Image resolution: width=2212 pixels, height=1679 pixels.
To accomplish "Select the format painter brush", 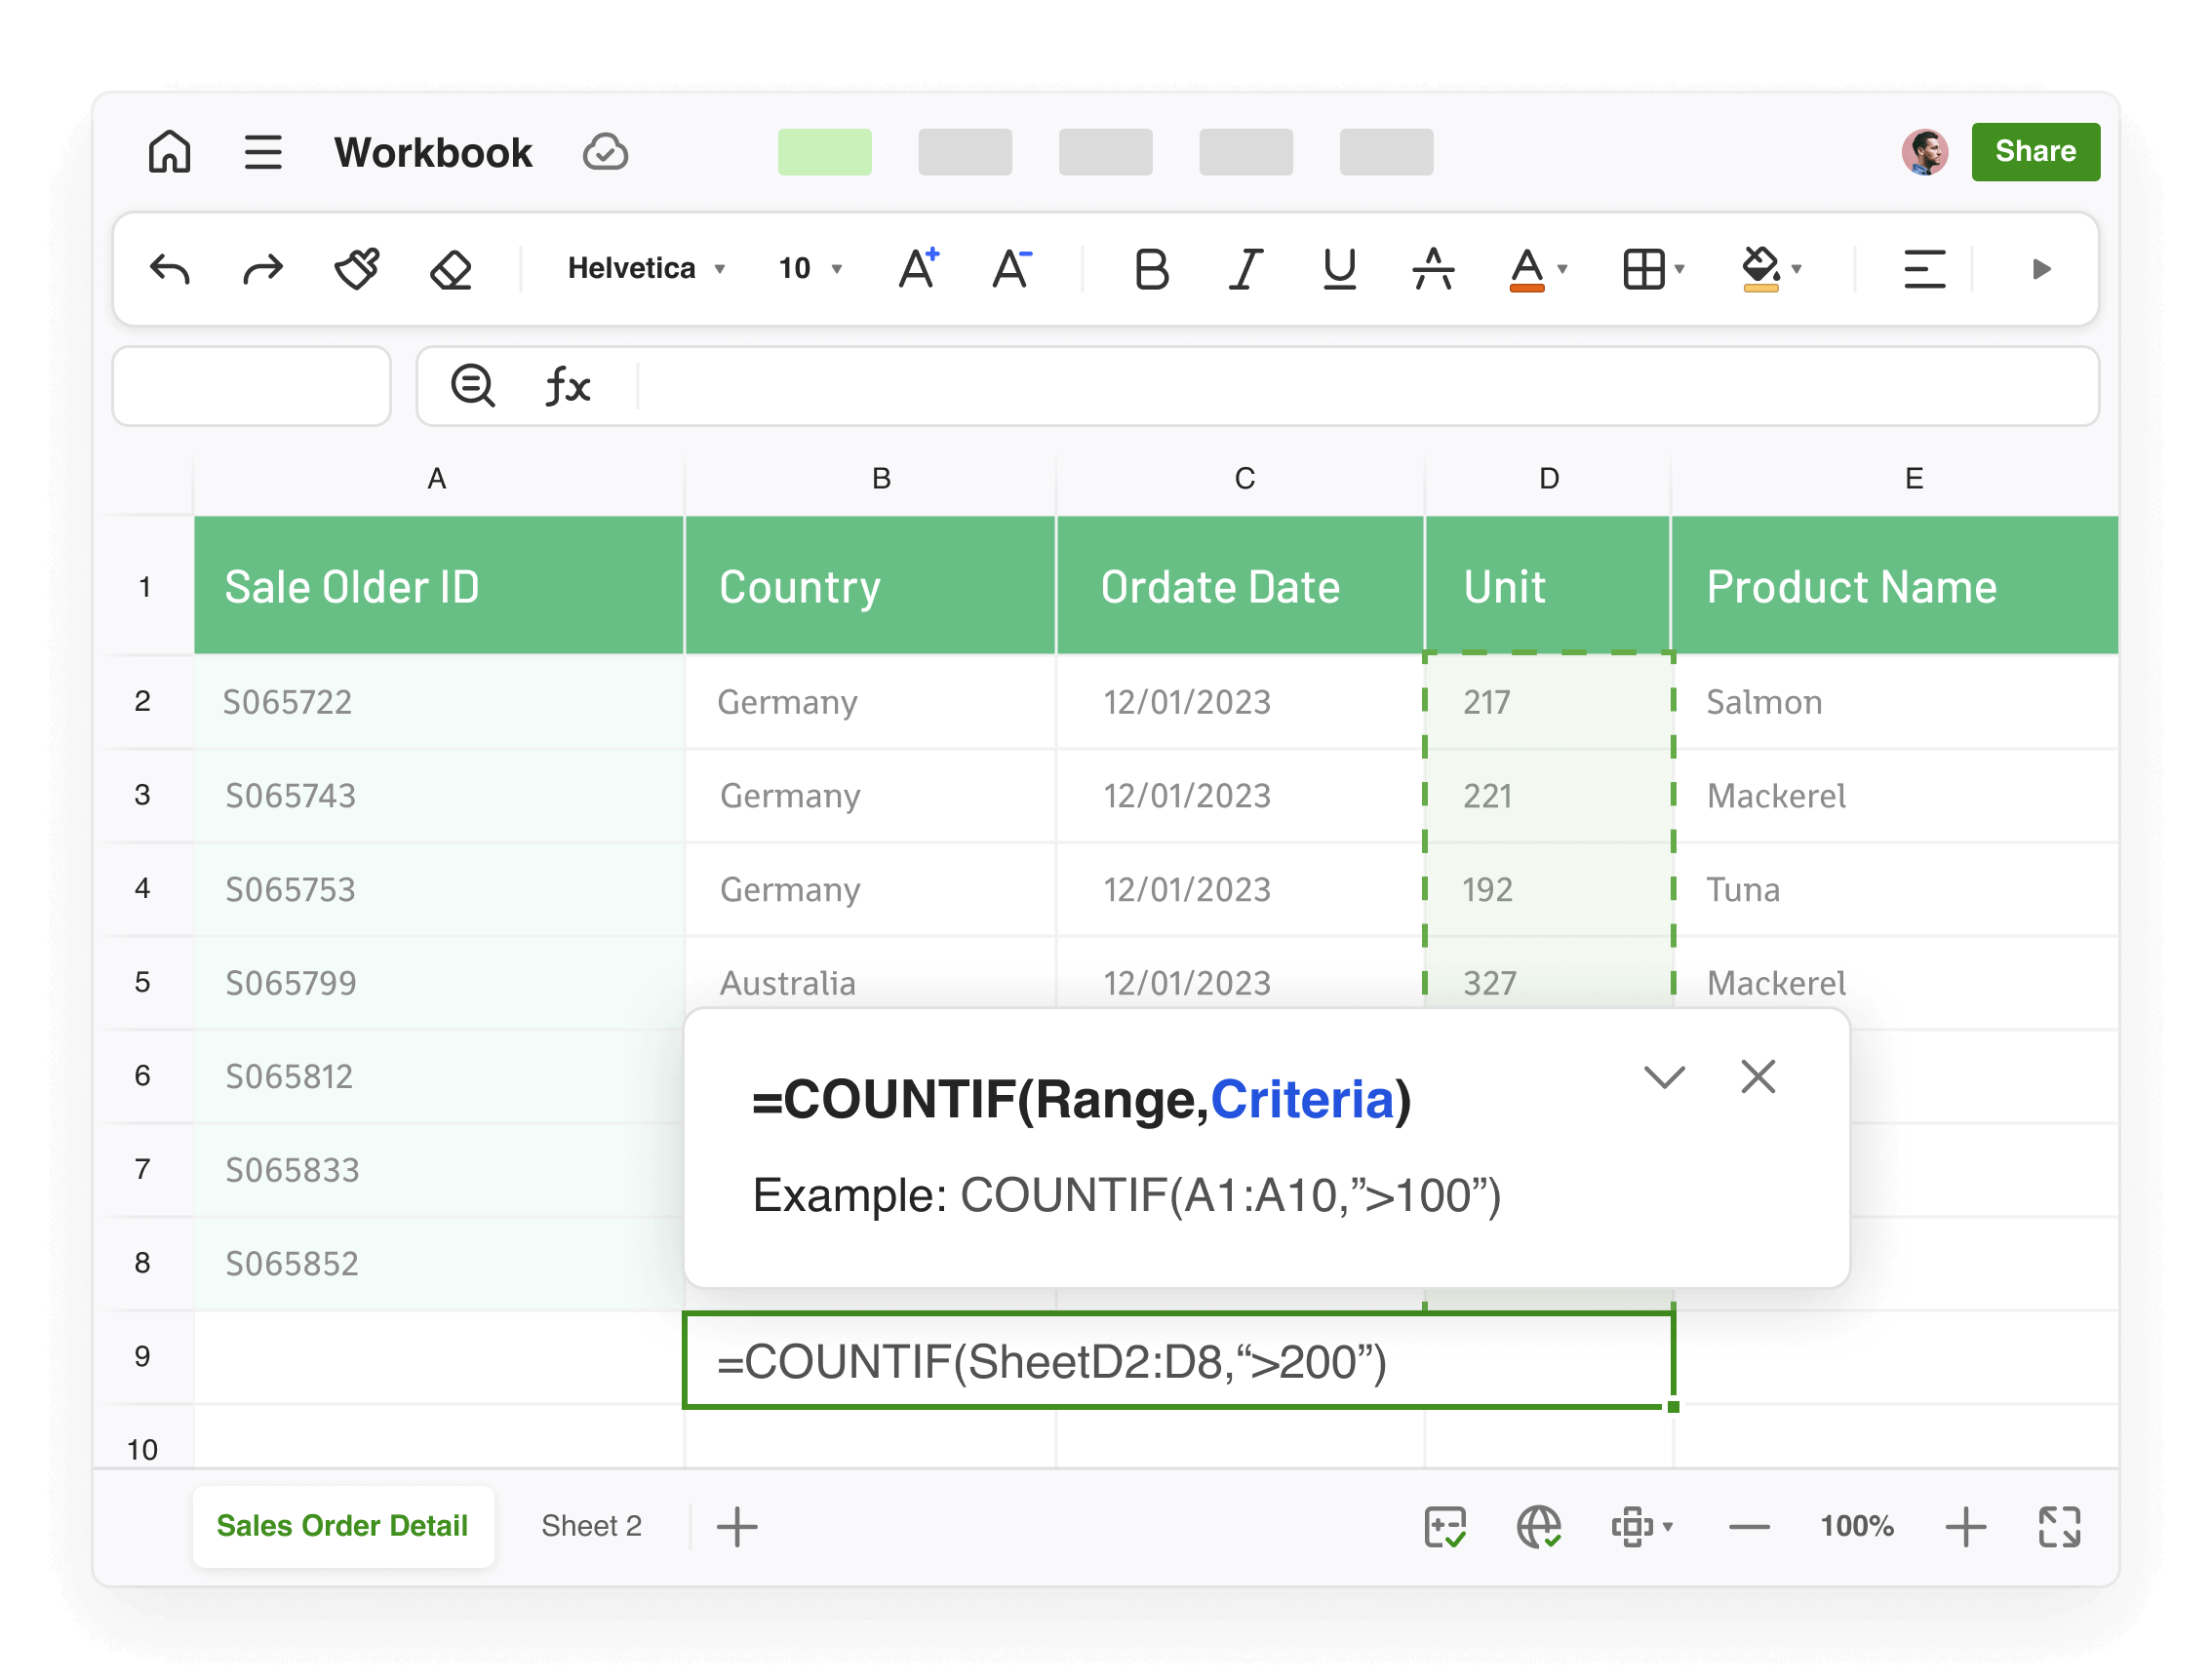I will 357,269.
